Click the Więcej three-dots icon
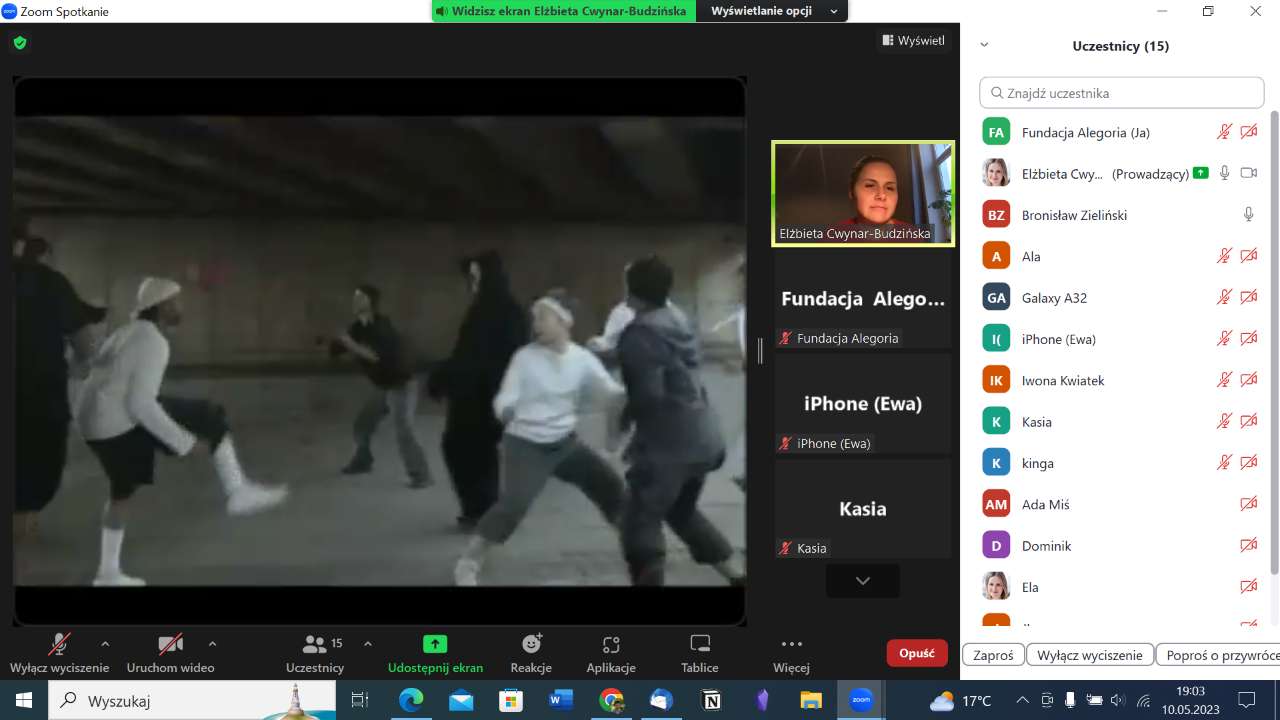This screenshot has width=1280, height=720. click(x=791, y=645)
